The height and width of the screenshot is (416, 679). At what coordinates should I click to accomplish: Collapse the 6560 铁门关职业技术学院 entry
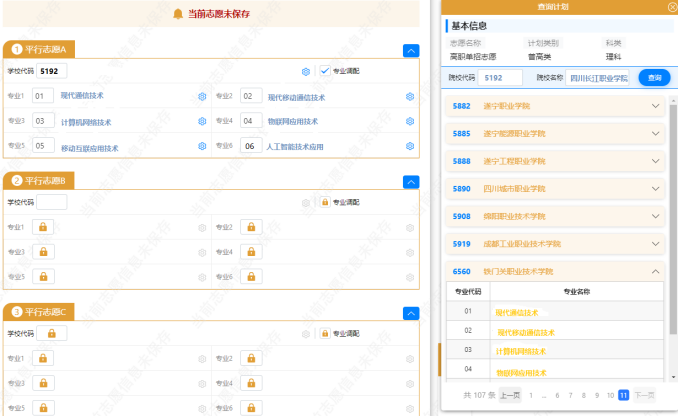click(x=656, y=271)
